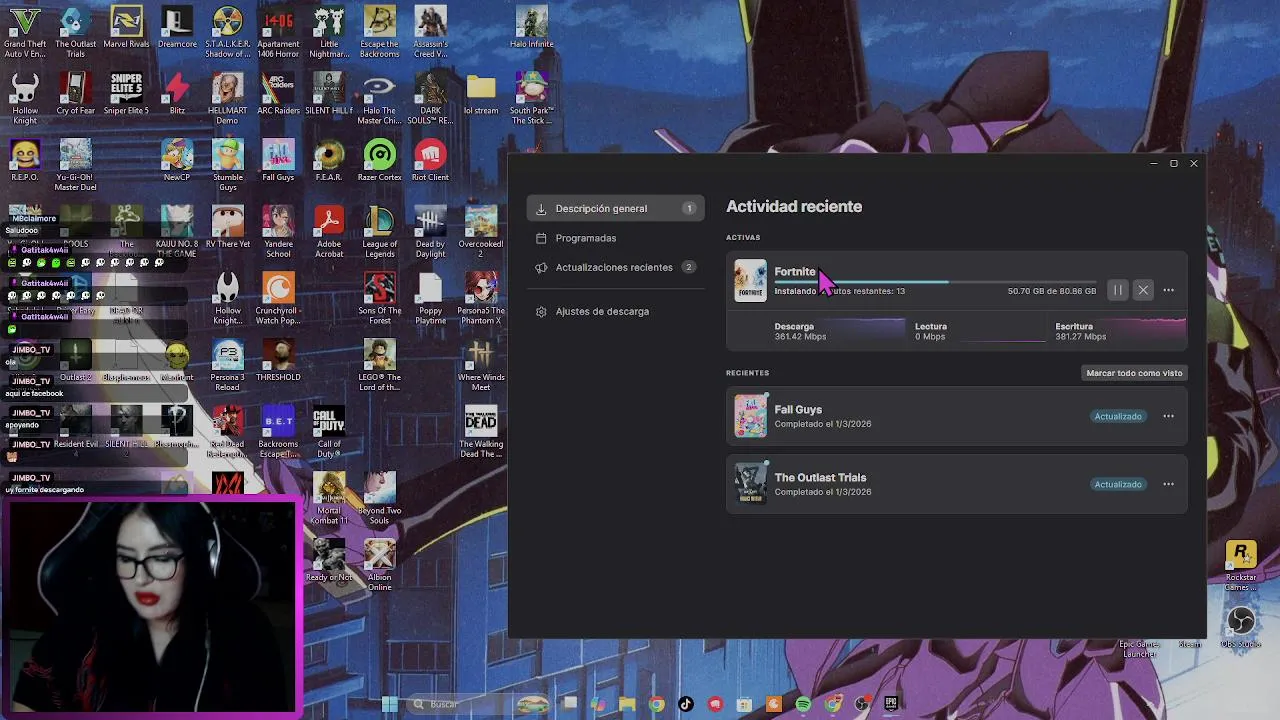Image resolution: width=1280 pixels, height=720 pixels.
Task: Select Halo Infinite desktop icon
Action: pyautogui.click(x=531, y=28)
